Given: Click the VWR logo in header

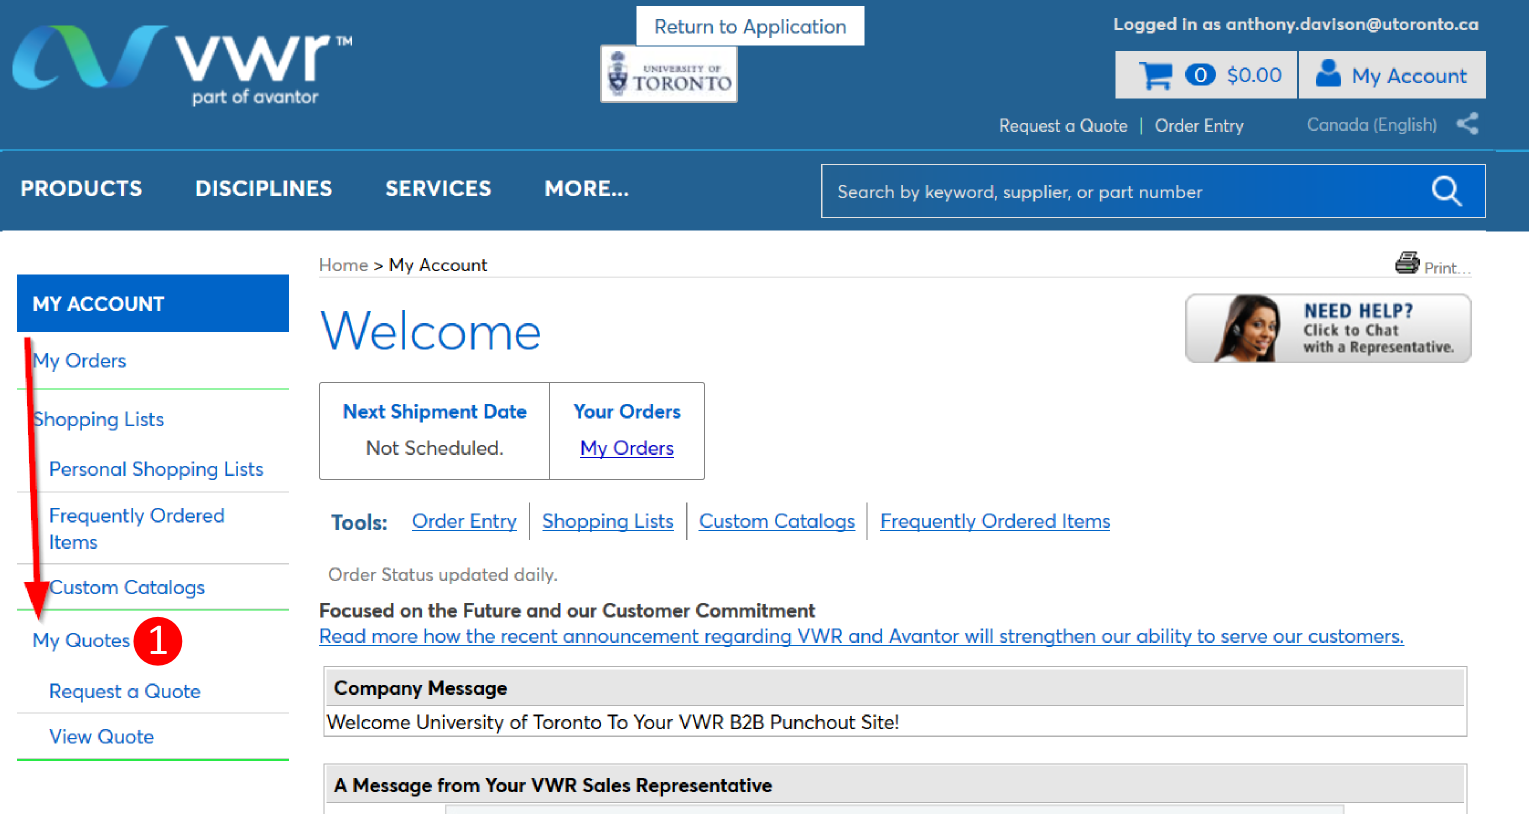Looking at the screenshot, I should (x=181, y=63).
